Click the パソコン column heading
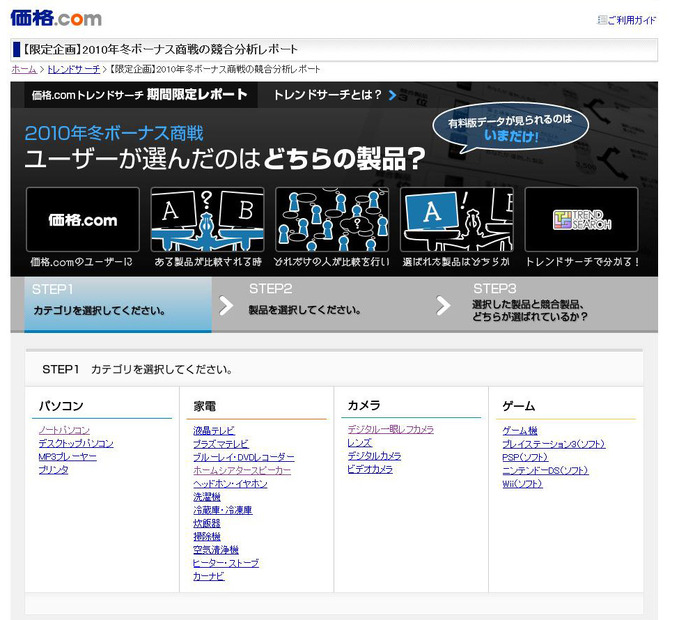This screenshot has height=620, width=679. coord(61,406)
